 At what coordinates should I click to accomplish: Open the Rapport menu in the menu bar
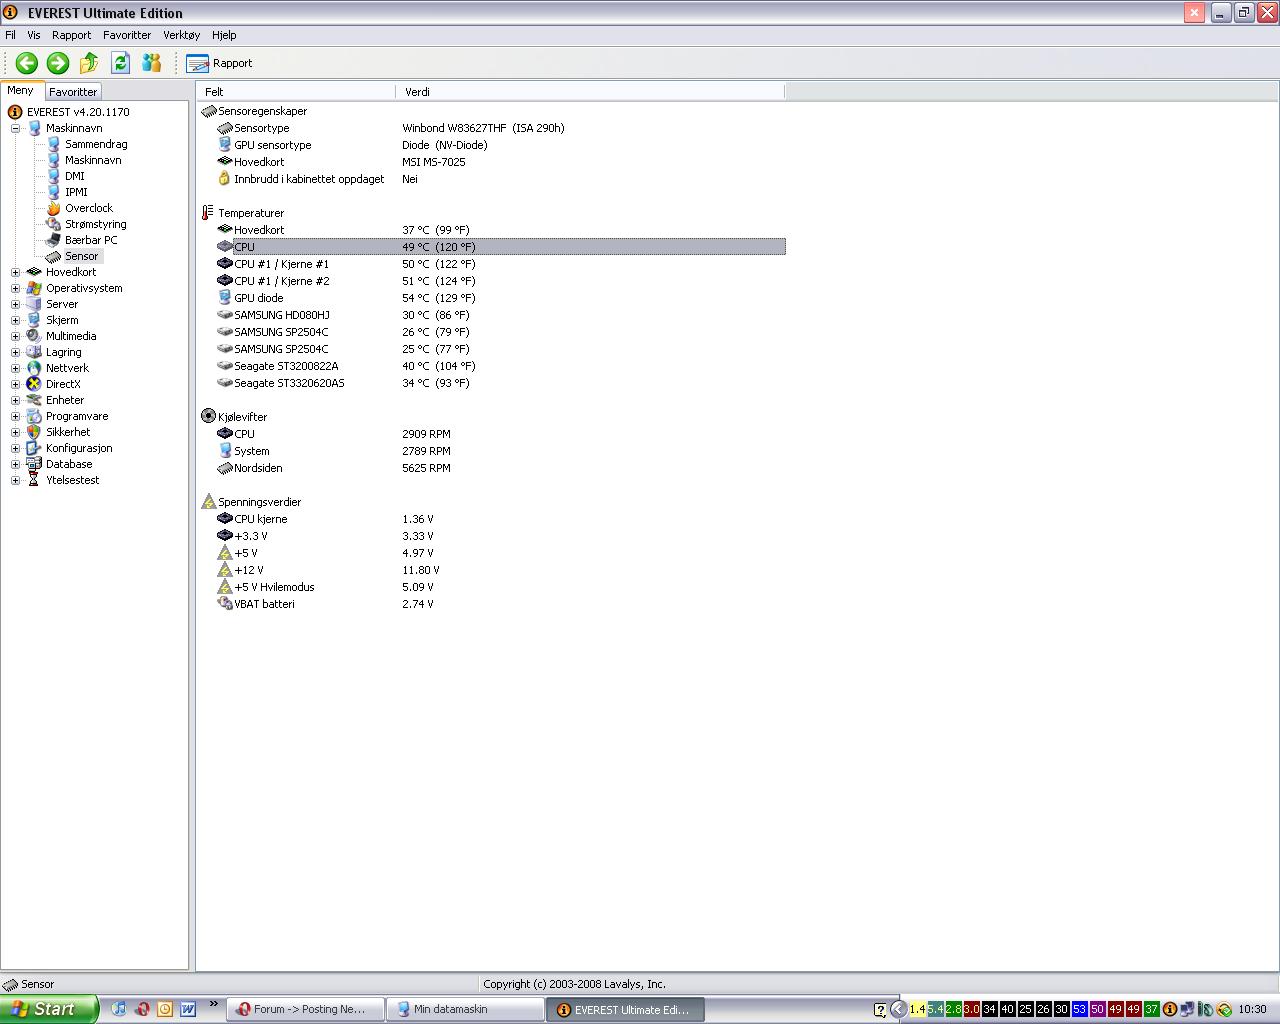click(x=71, y=35)
